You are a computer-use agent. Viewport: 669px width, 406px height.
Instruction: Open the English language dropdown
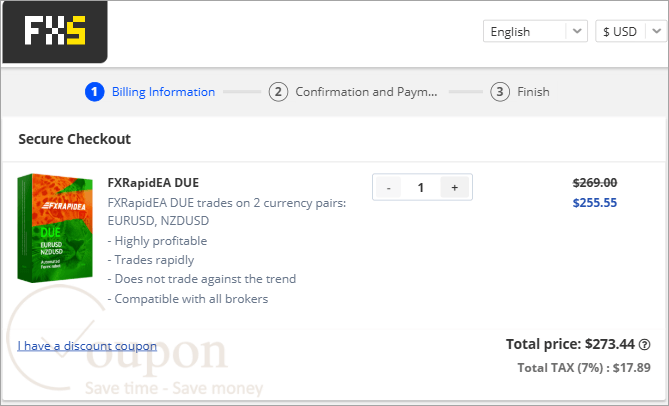point(535,32)
